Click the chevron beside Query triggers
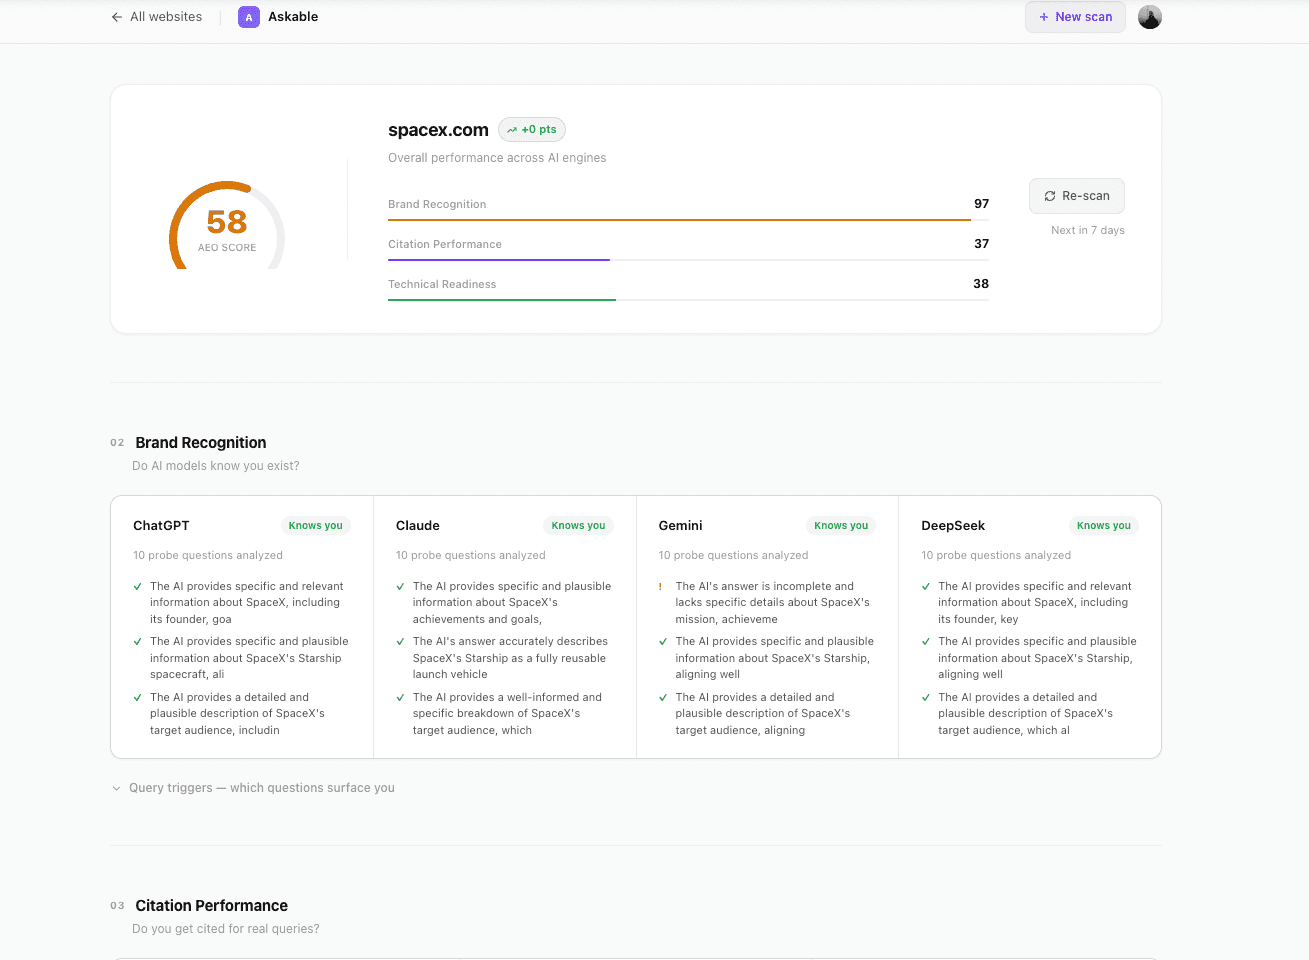The image size is (1309, 960). (x=116, y=788)
